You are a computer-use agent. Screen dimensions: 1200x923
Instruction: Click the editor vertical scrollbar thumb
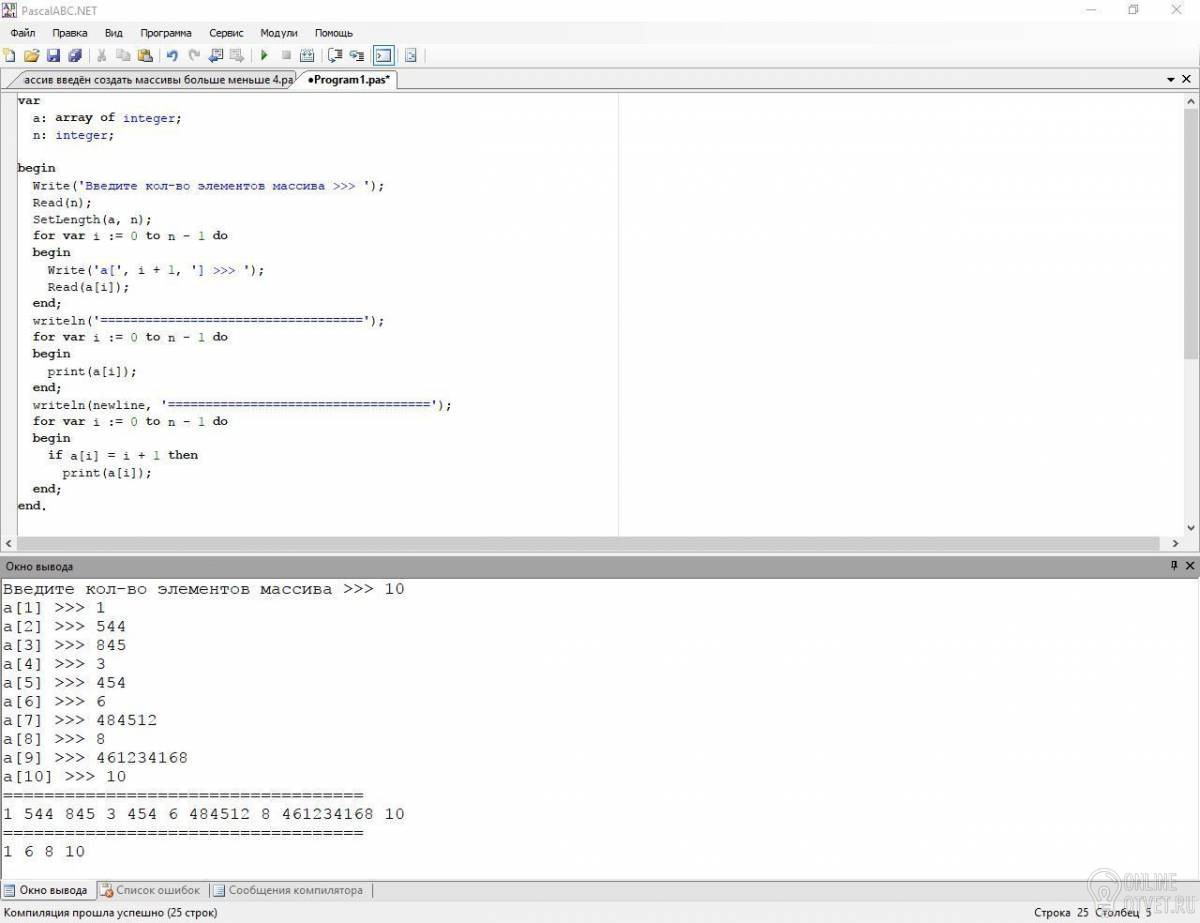(1191, 230)
